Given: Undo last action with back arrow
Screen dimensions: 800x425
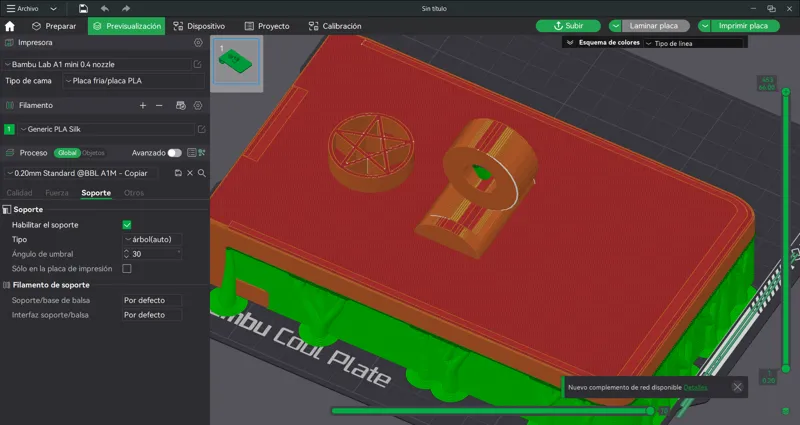Looking at the screenshot, I should (x=105, y=9).
